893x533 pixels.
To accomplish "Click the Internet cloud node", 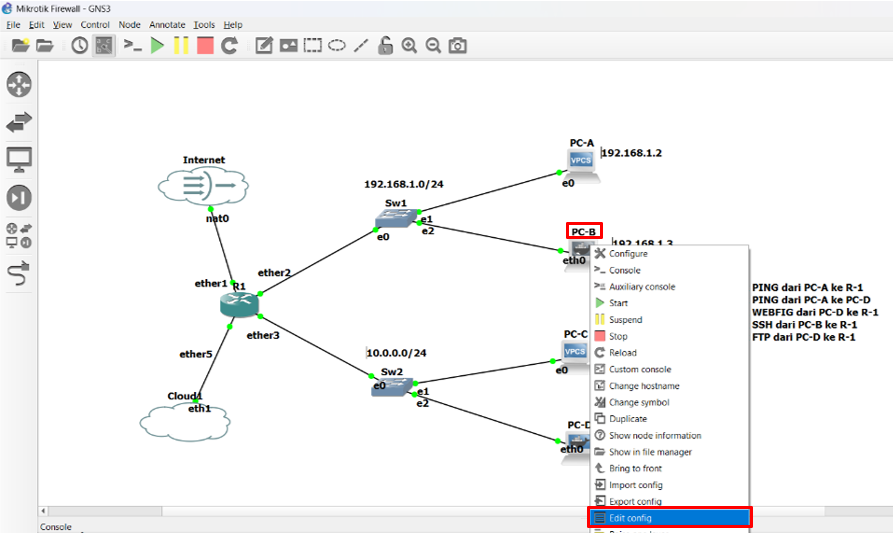I will click(202, 186).
